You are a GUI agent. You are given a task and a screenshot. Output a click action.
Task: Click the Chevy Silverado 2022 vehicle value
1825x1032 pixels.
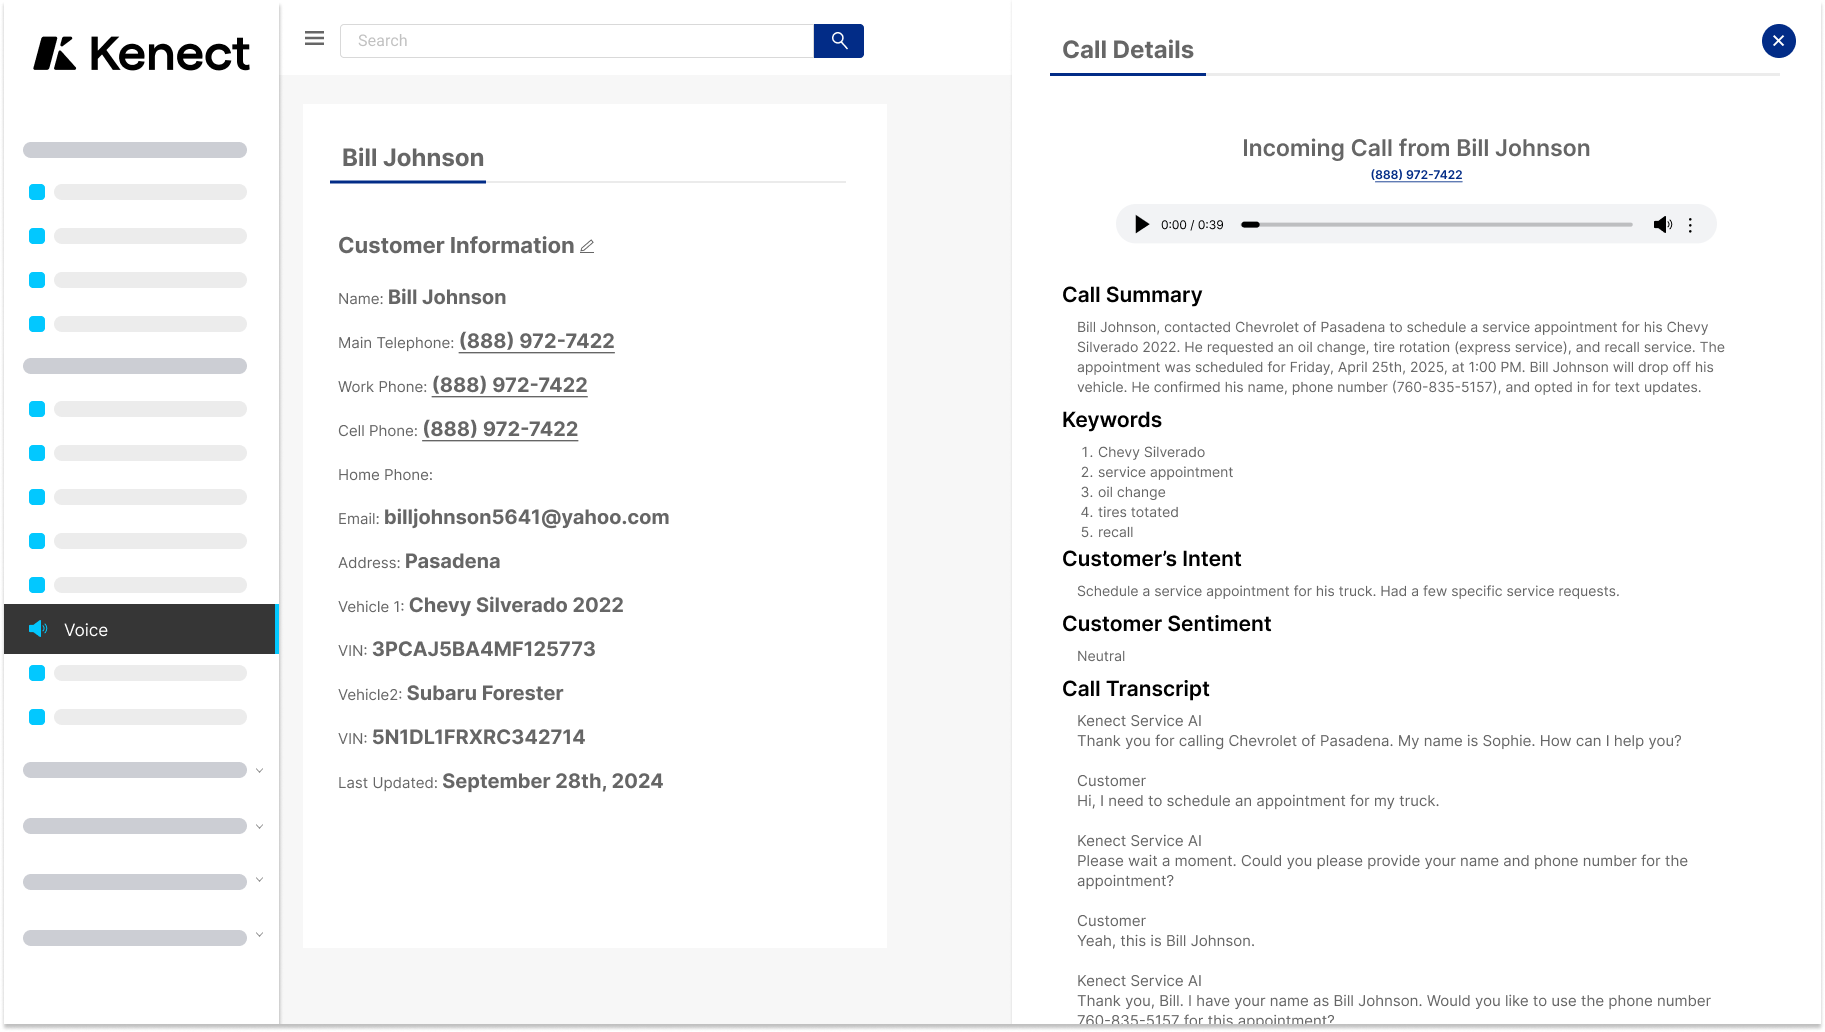point(516,605)
